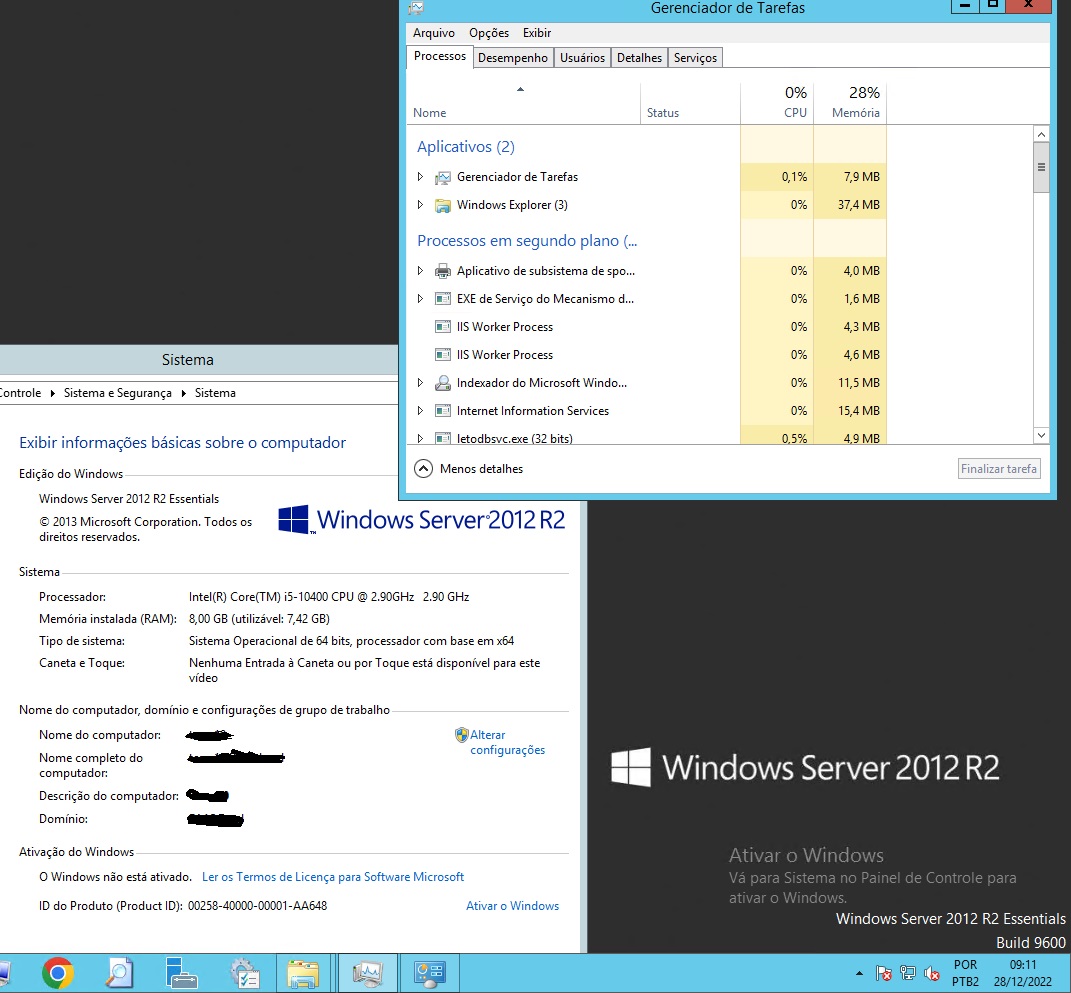
Task: Select the Aplicativos (2) group header
Action: (466, 147)
